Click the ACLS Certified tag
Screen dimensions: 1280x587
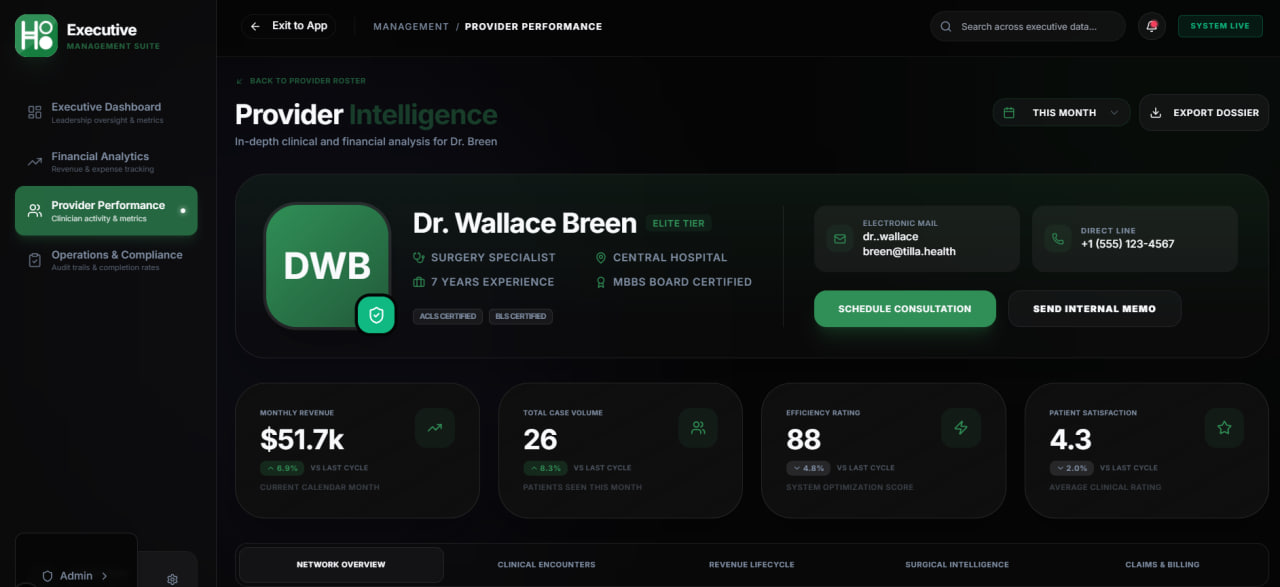(x=446, y=316)
